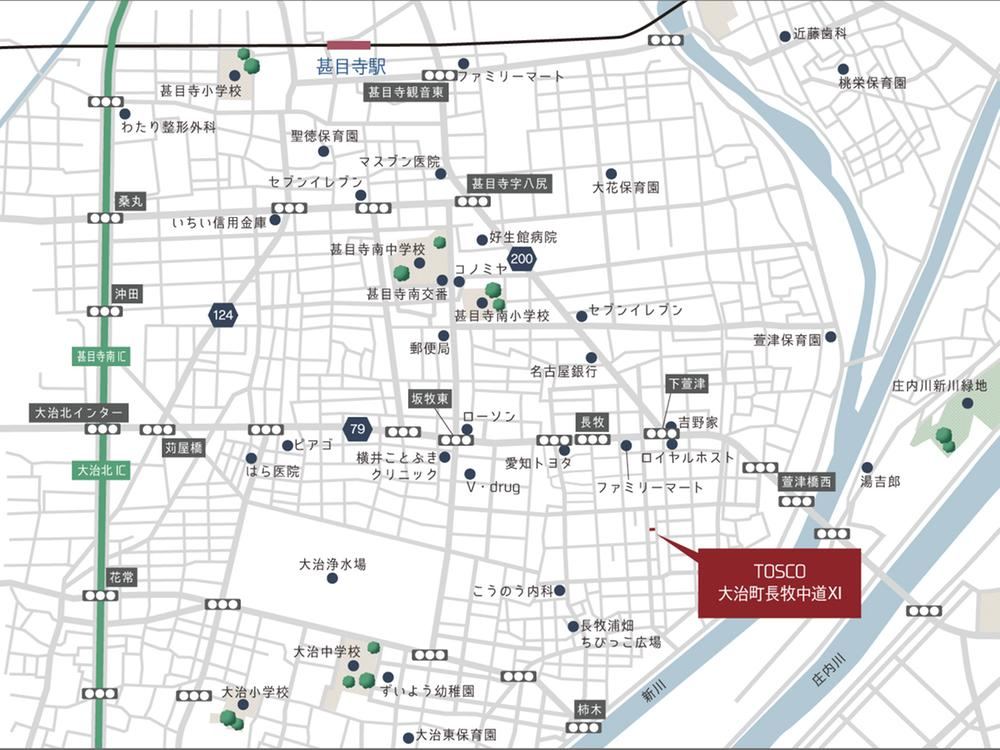Select the 甚目寺観音東 intersection label
This screenshot has width=1000, height=750.
pos(406,92)
